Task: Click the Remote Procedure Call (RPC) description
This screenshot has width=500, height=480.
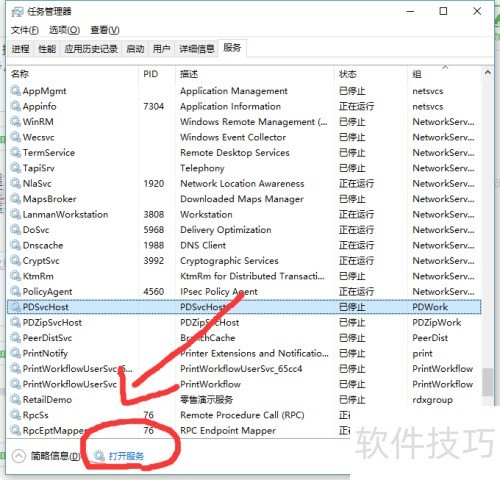Action: pyautogui.click(x=242, y=415)
